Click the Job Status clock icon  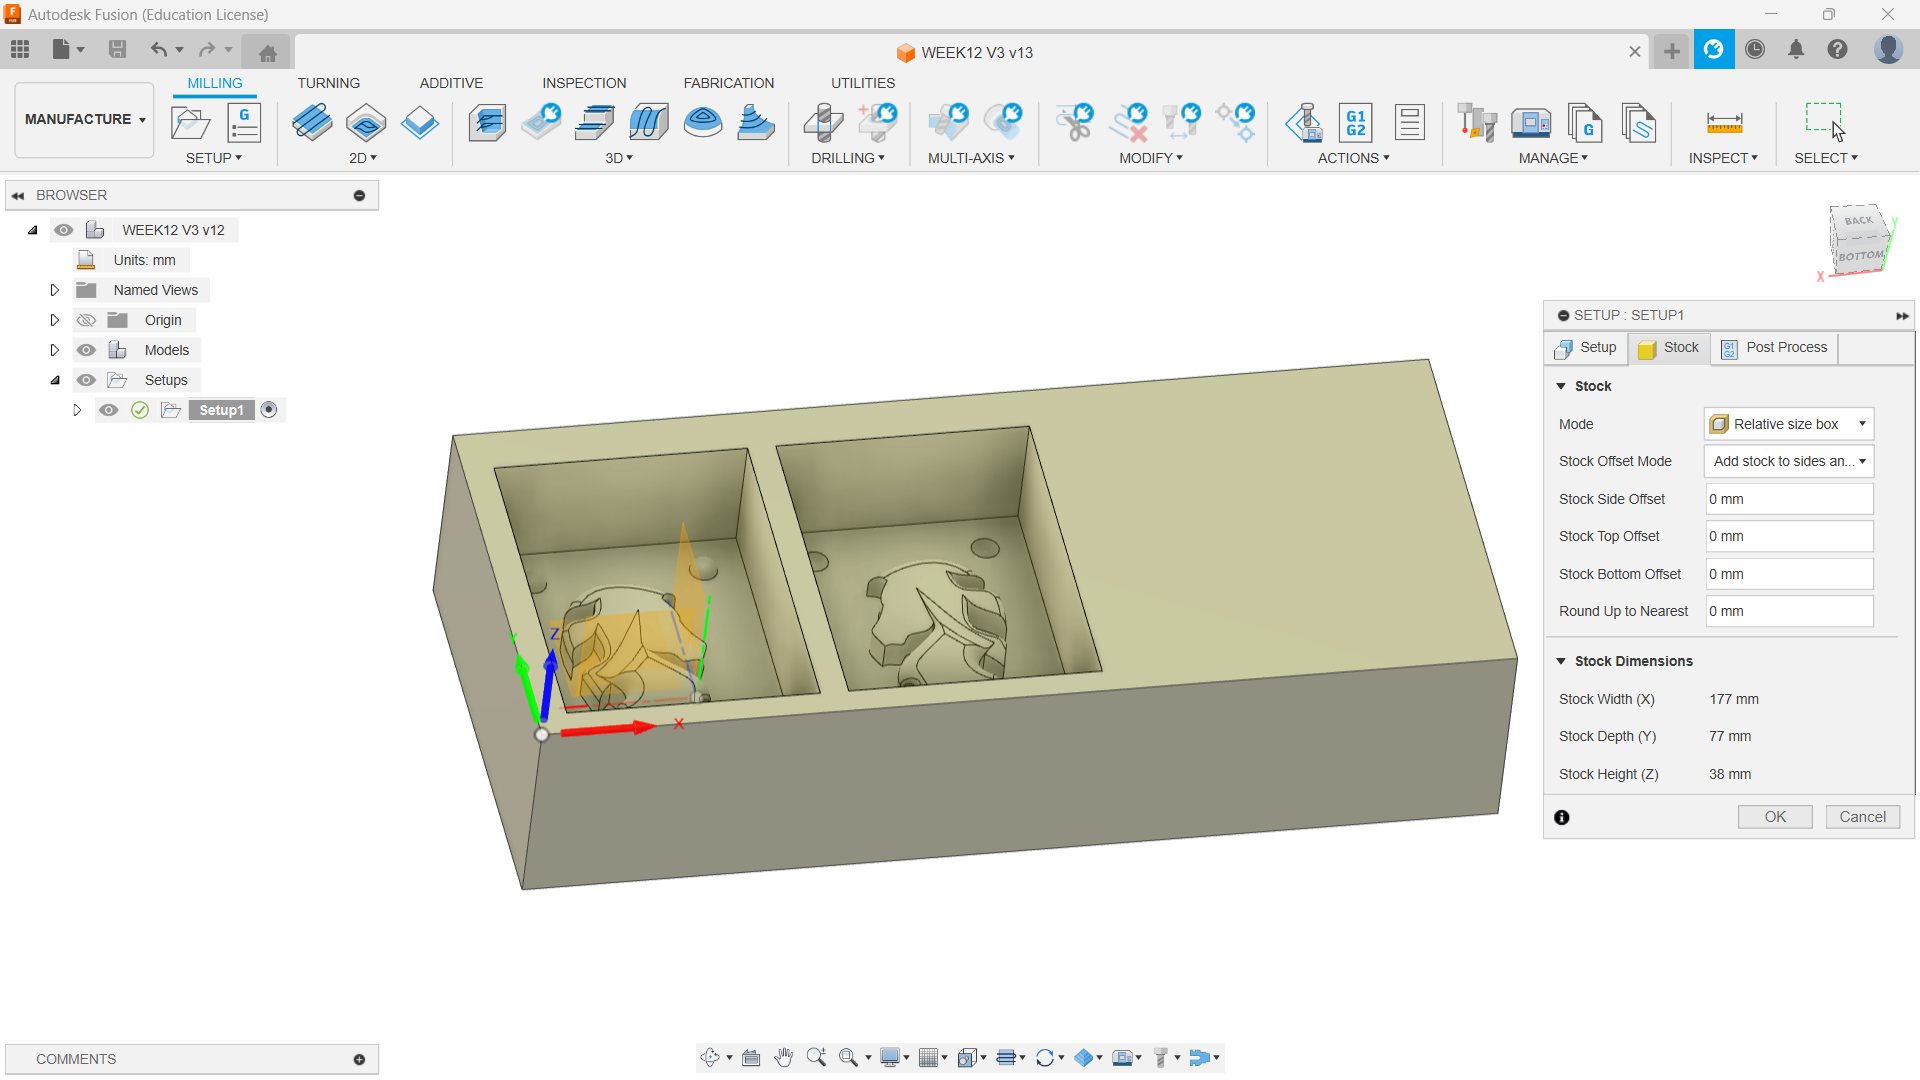coord(1755,50)
